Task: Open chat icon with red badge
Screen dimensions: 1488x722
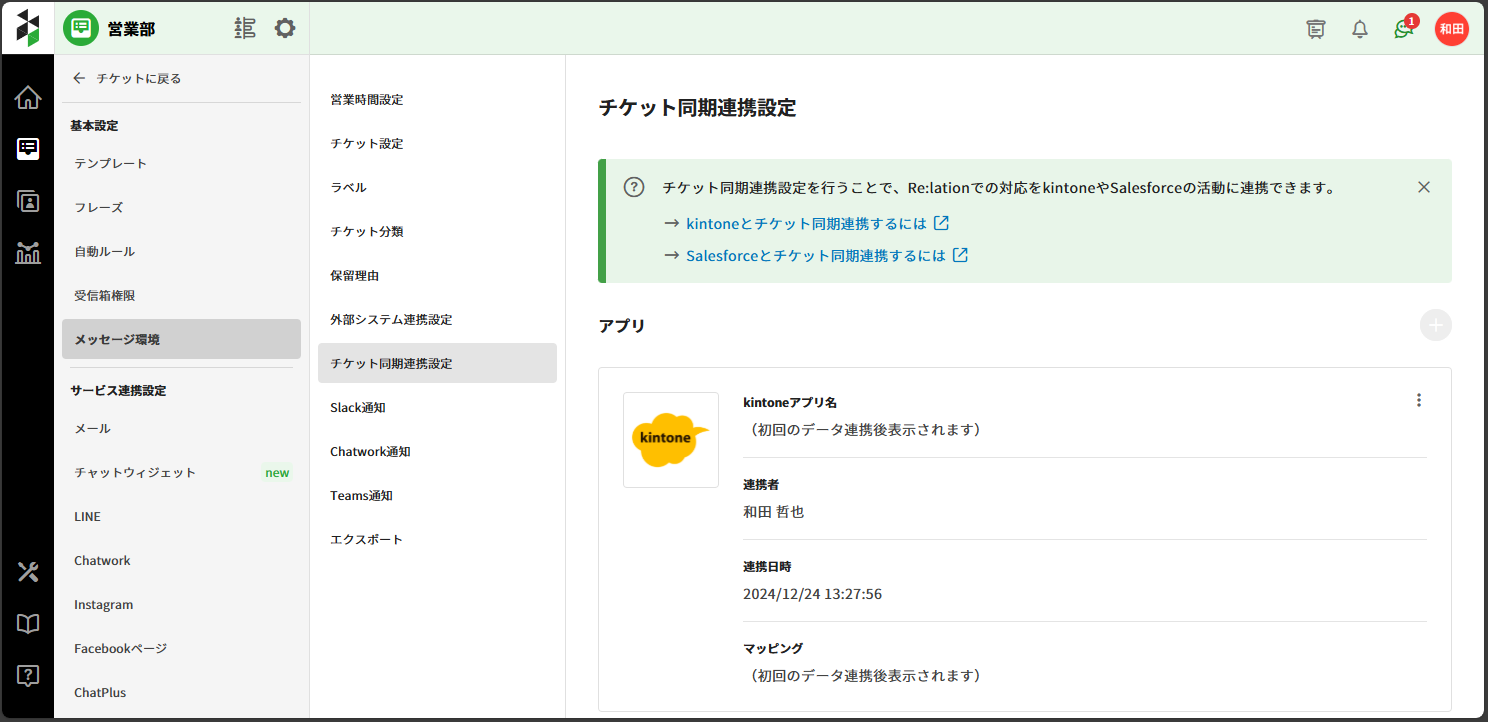Action: [x=1404, y=29]
